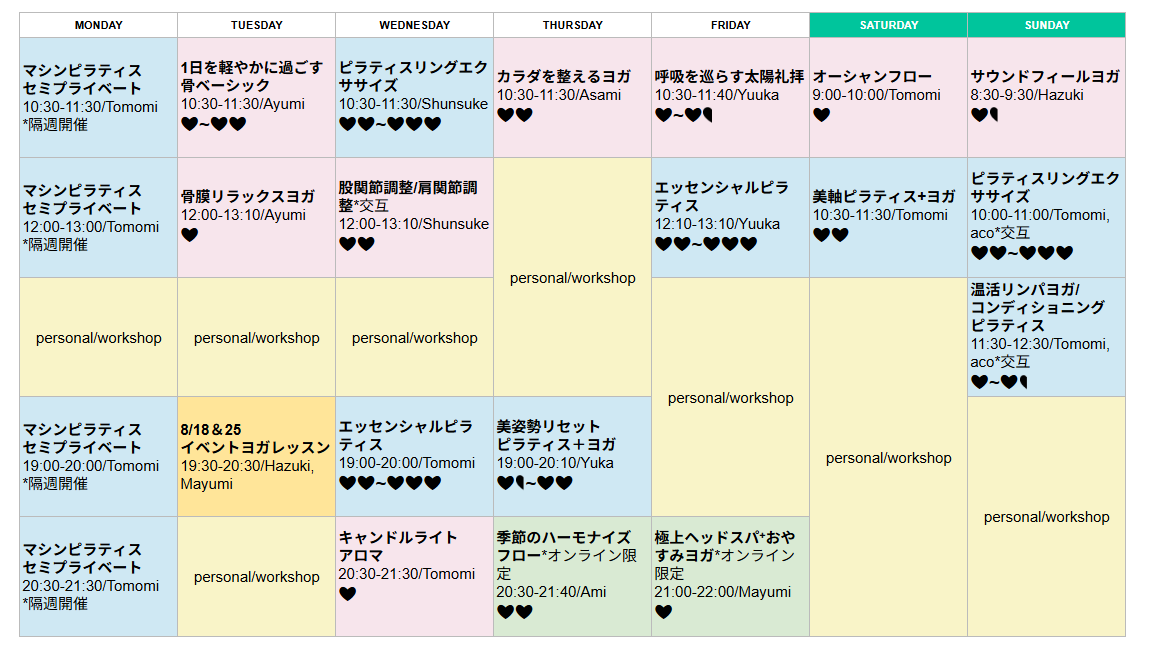Click the heart under 極上ヘッドスパ おやすみヨガ

663,612
